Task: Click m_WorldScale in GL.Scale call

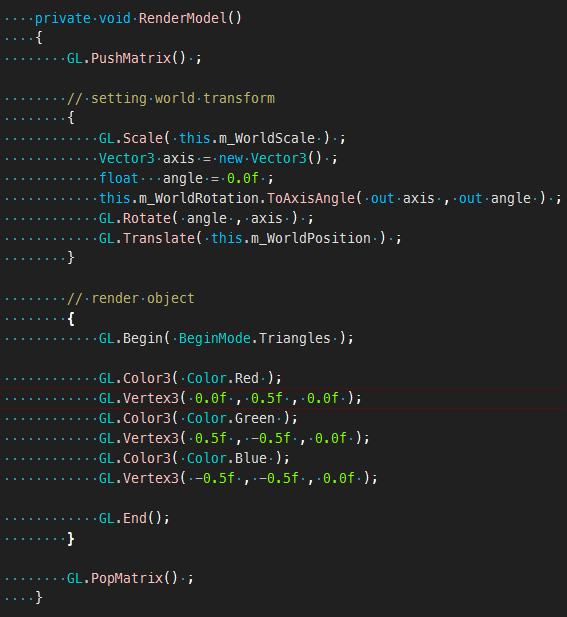Action: pos(267,138)
